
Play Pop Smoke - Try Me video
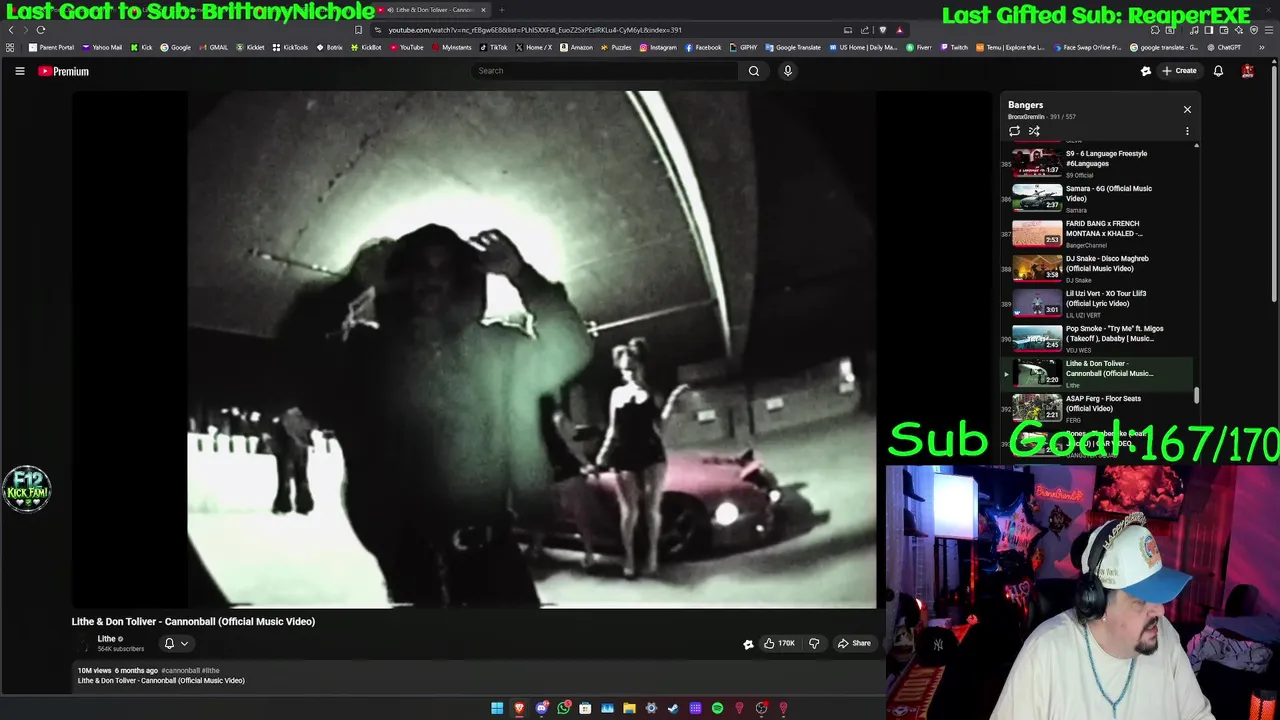click(1098, 338)
